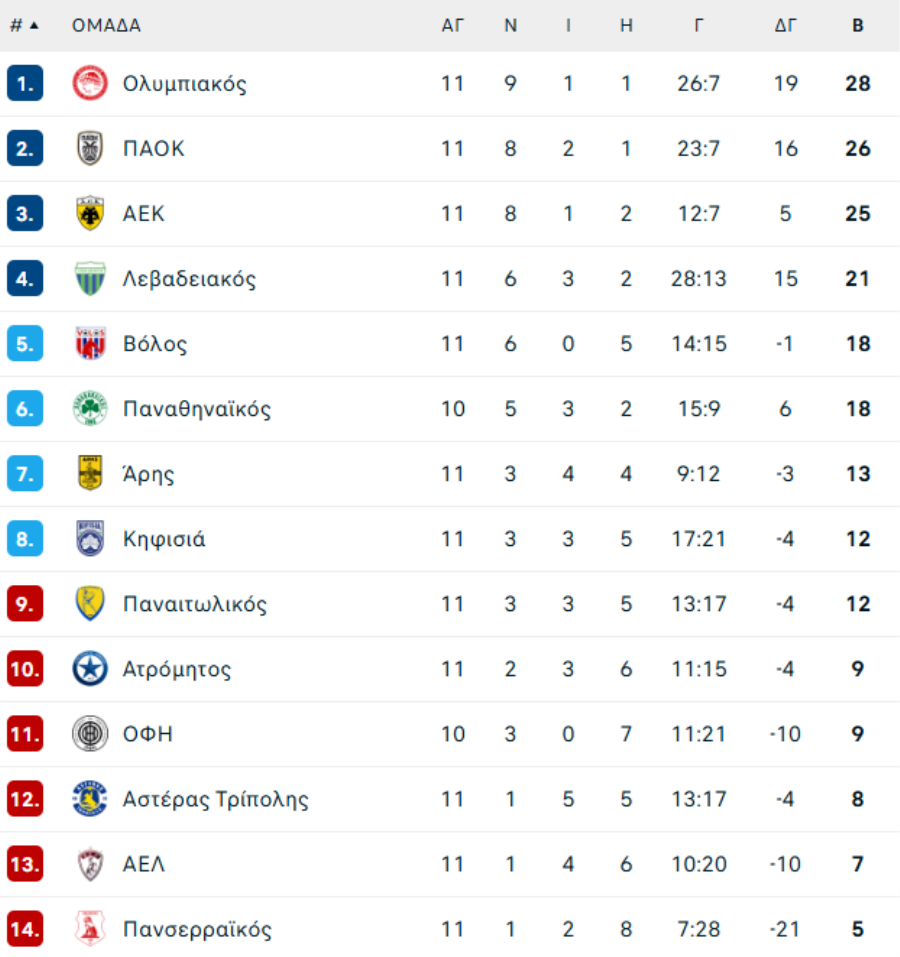Click the Παναιτωλικός team name
This screenshot has width=900, height=957.
[195, 604]
